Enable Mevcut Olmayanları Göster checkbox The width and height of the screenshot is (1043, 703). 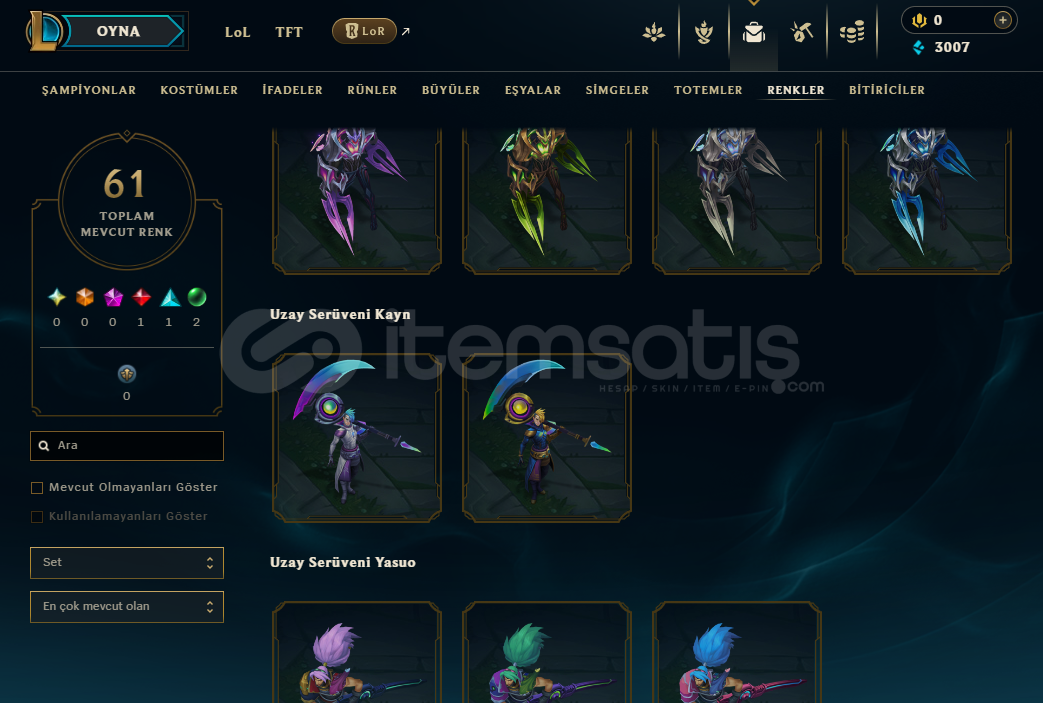click(x=37, y=488)
